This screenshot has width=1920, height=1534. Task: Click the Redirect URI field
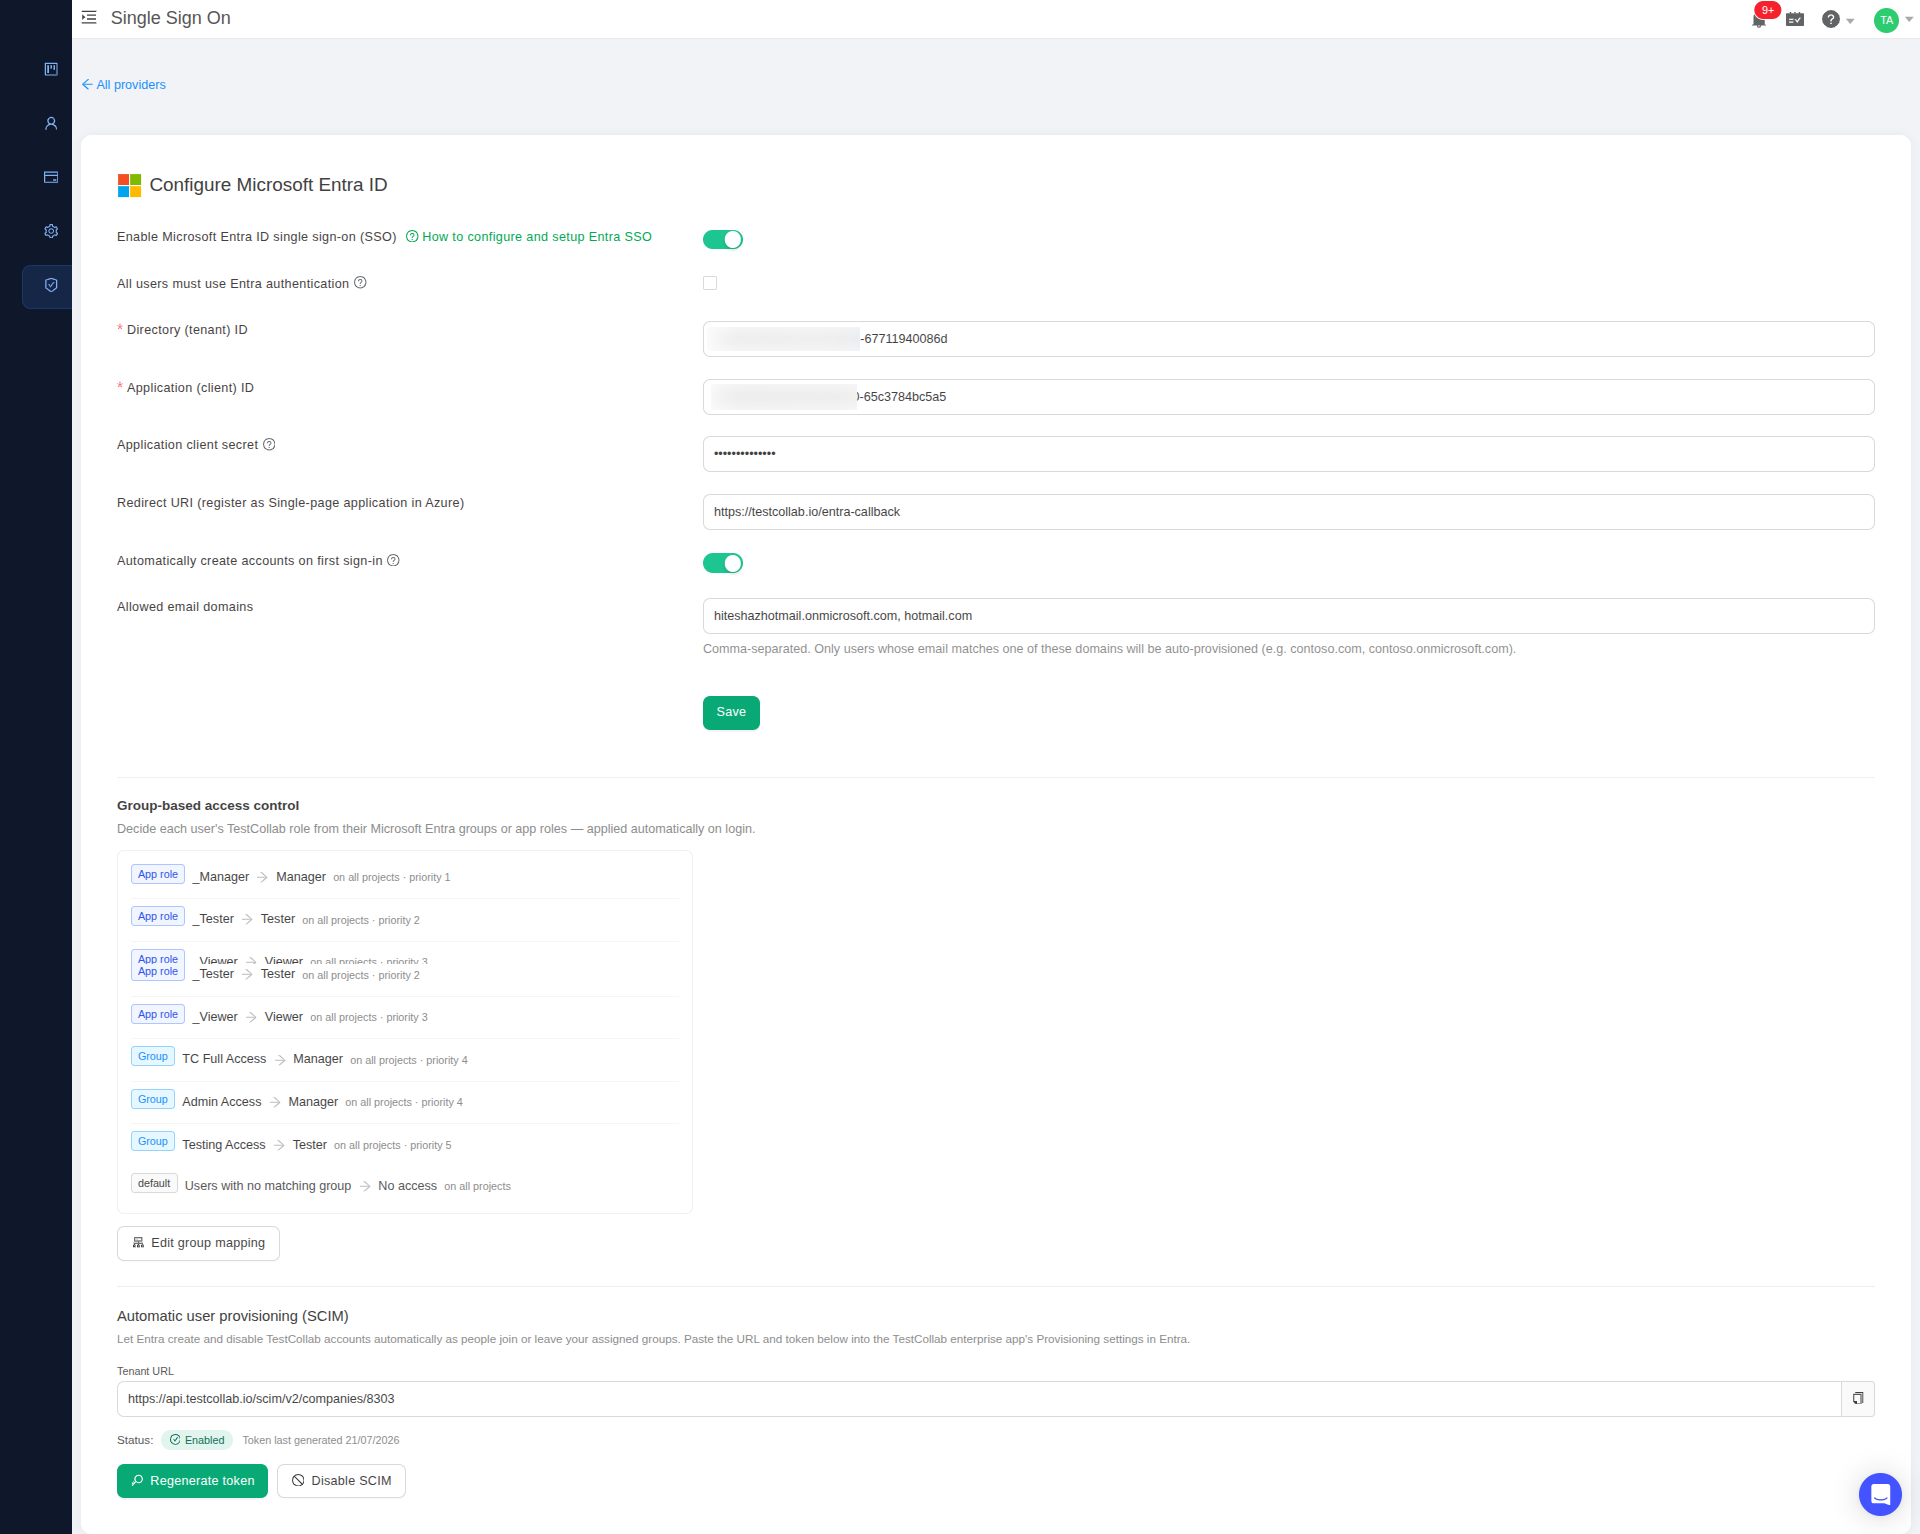pos(1288,512)
